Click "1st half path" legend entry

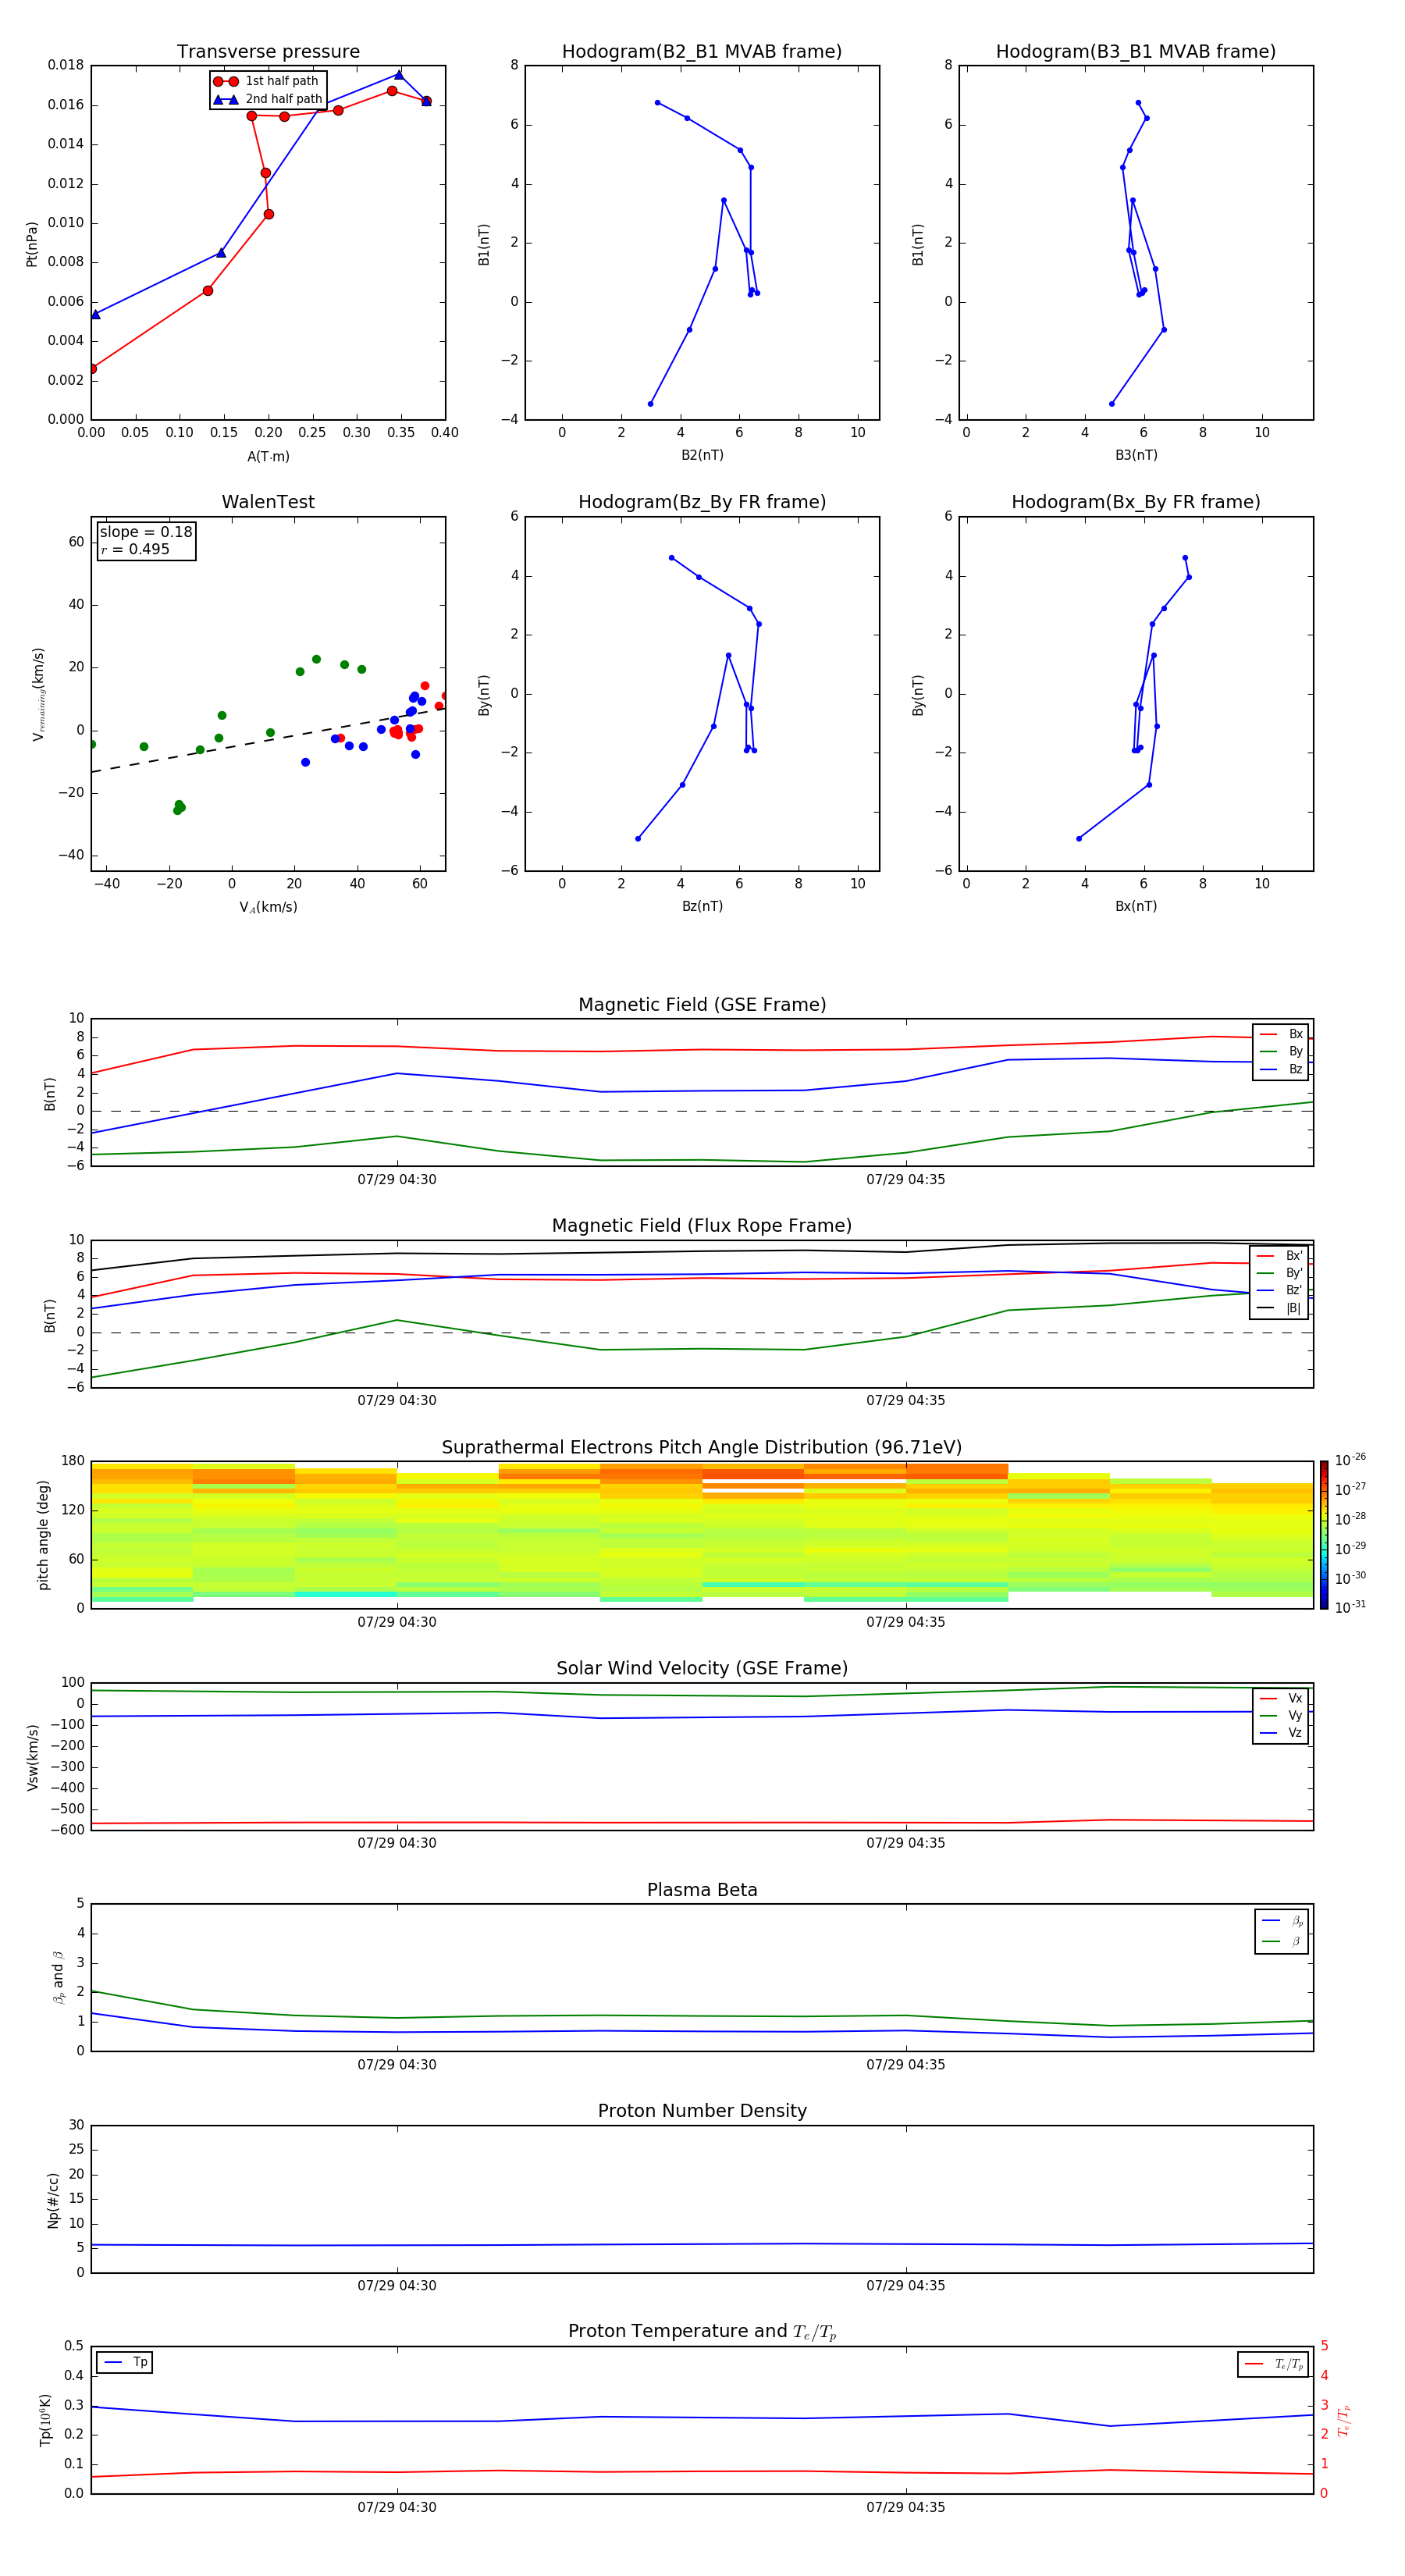tap(267, 81)
